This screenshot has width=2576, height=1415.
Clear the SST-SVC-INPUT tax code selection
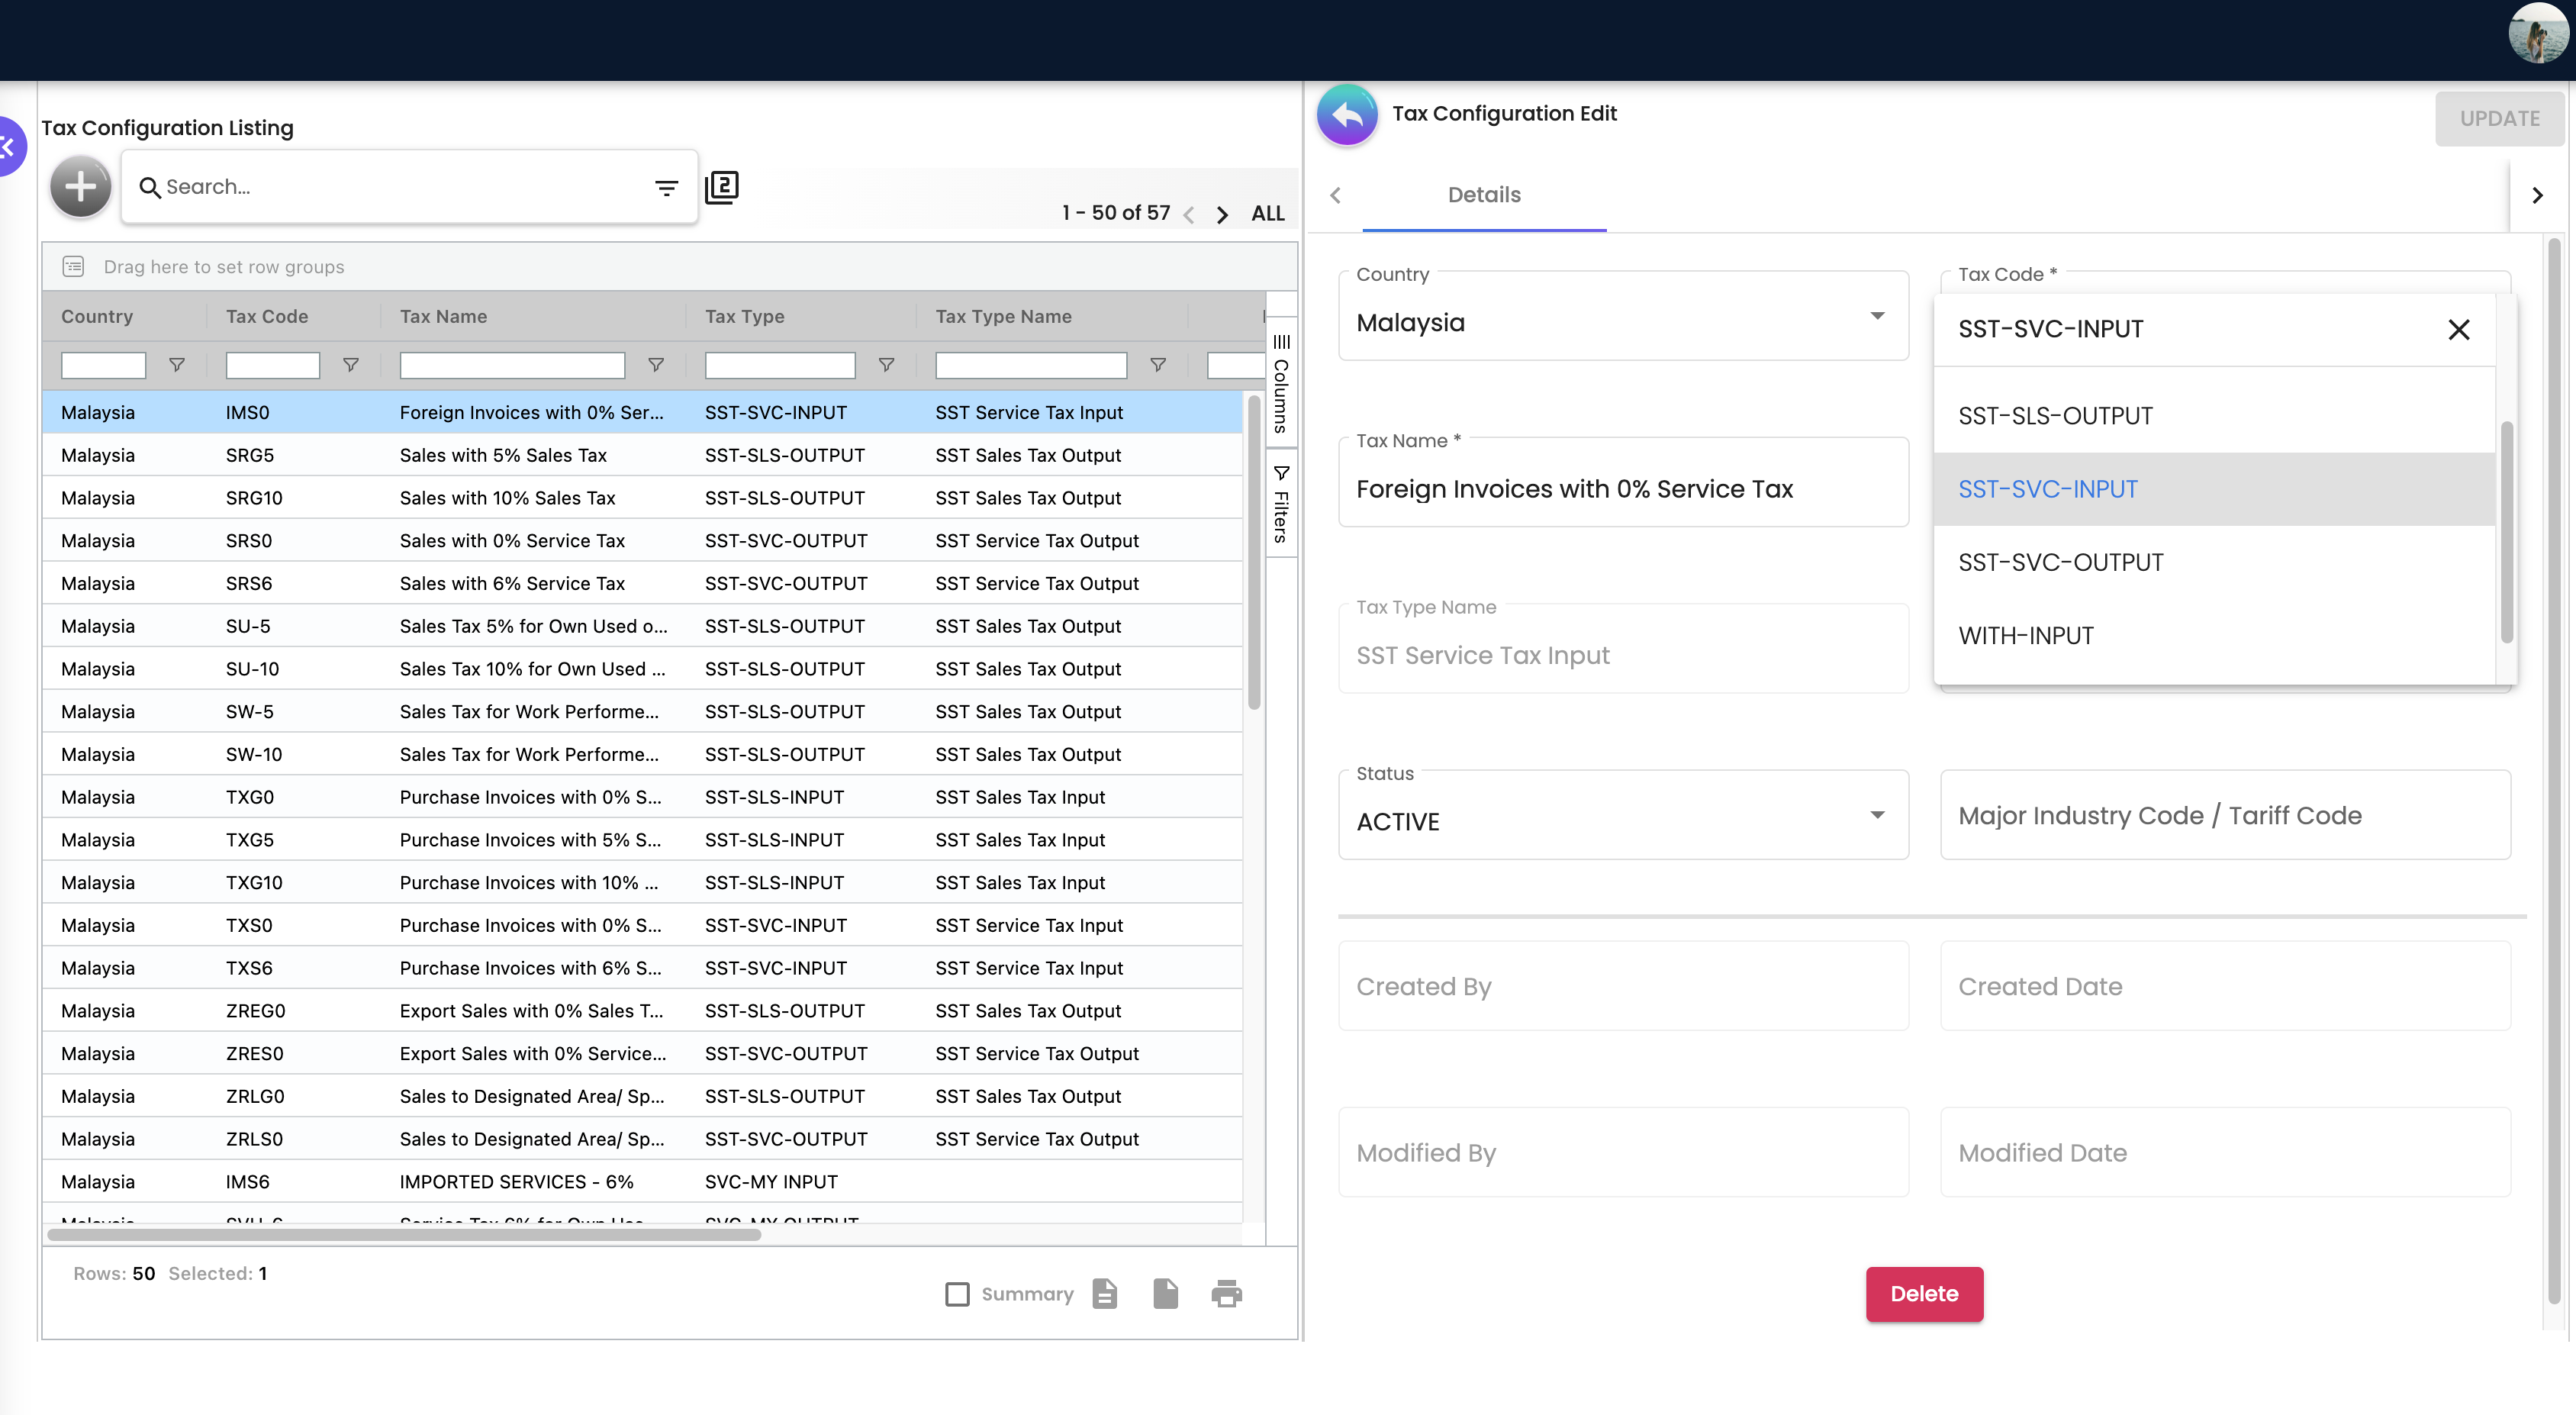point(2458,330)
